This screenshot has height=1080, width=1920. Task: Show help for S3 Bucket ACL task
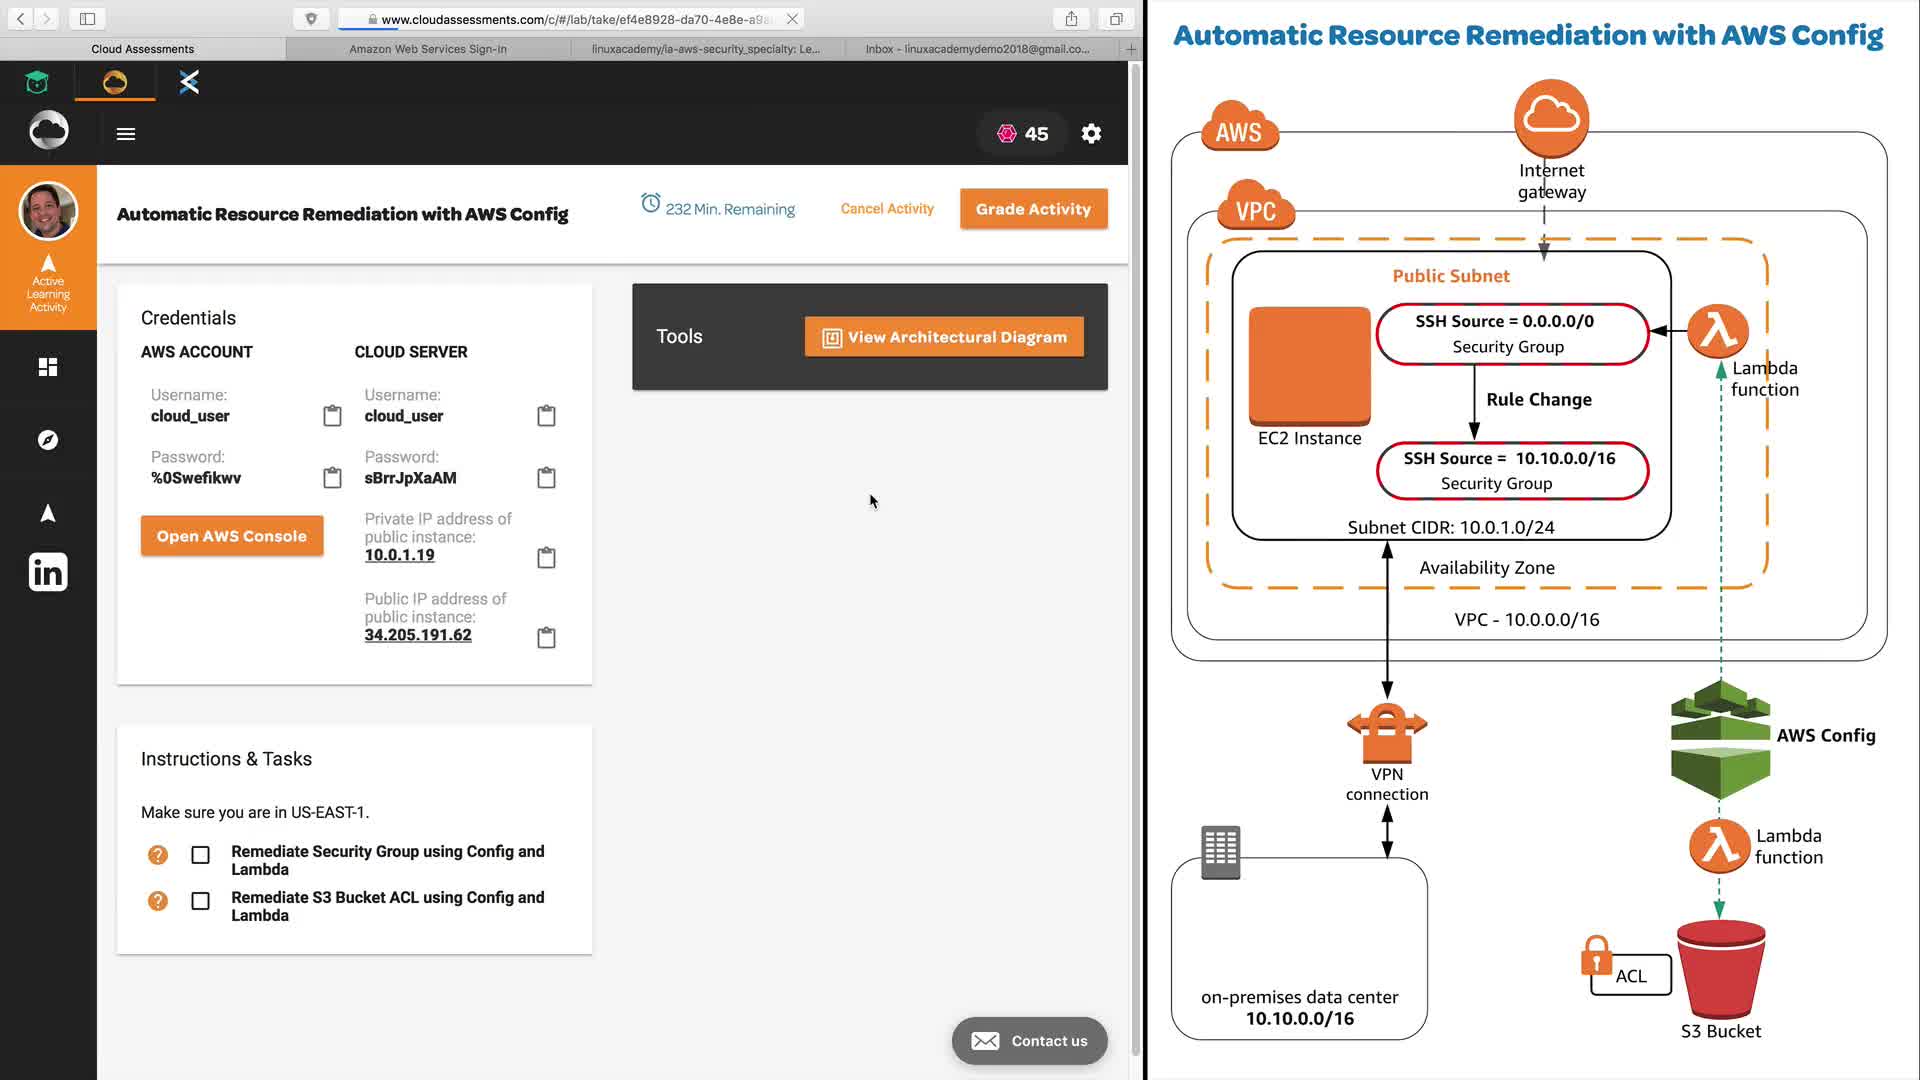(158, 902)
